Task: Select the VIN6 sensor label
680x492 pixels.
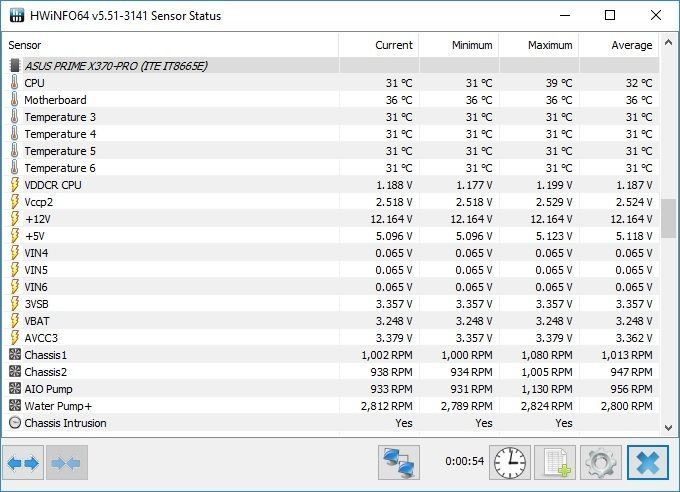Action: click(x=36, y=286)
